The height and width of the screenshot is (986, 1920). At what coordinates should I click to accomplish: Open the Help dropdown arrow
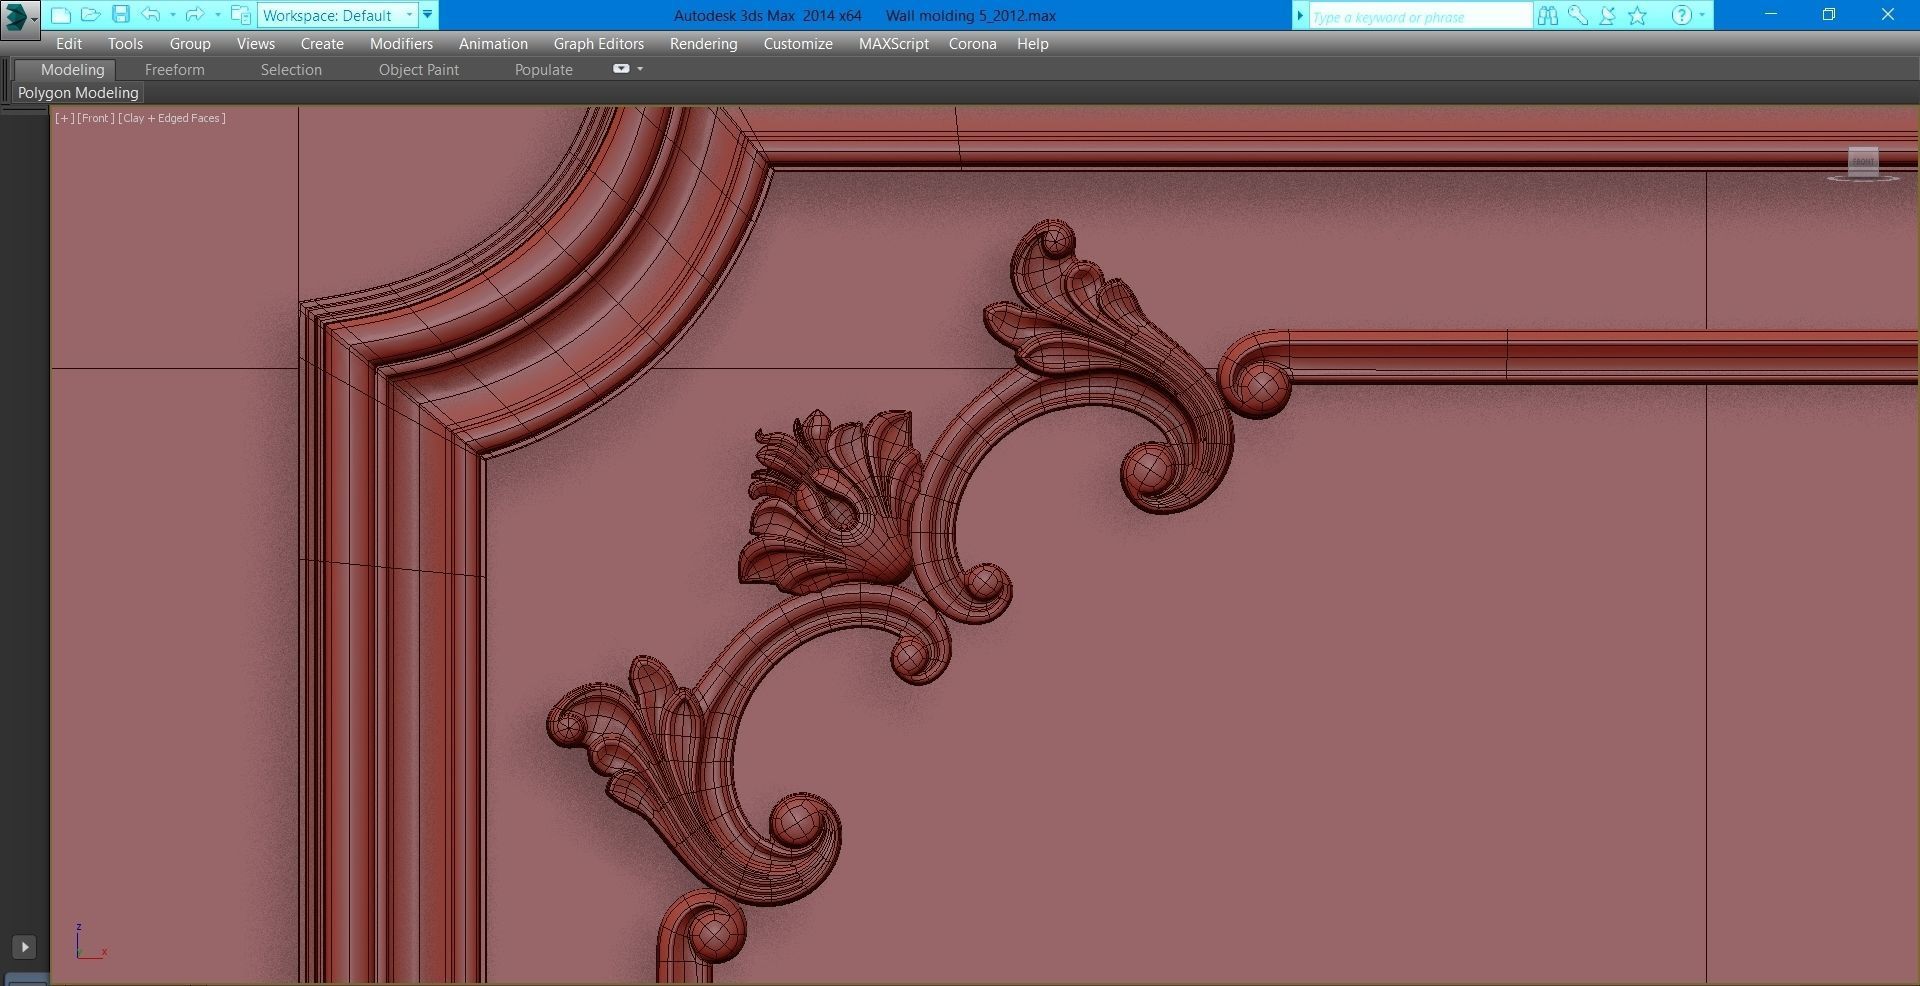(x=1702, y=15)
